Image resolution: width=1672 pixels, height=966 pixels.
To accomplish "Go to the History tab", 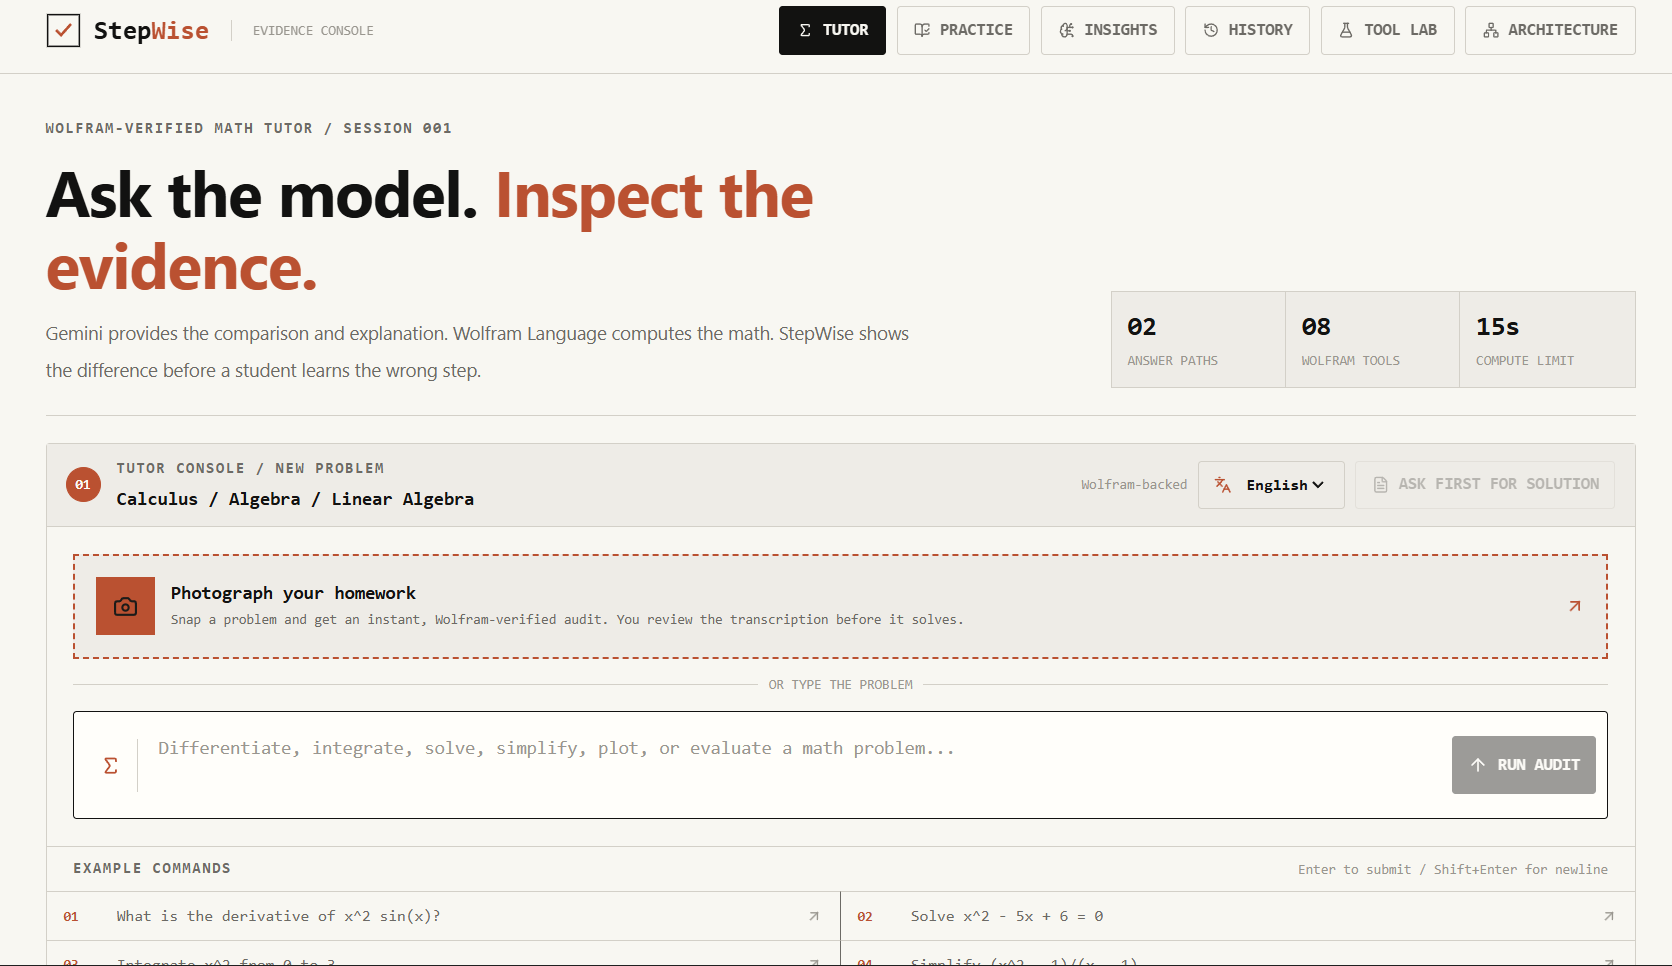I will click(1247, 30).
